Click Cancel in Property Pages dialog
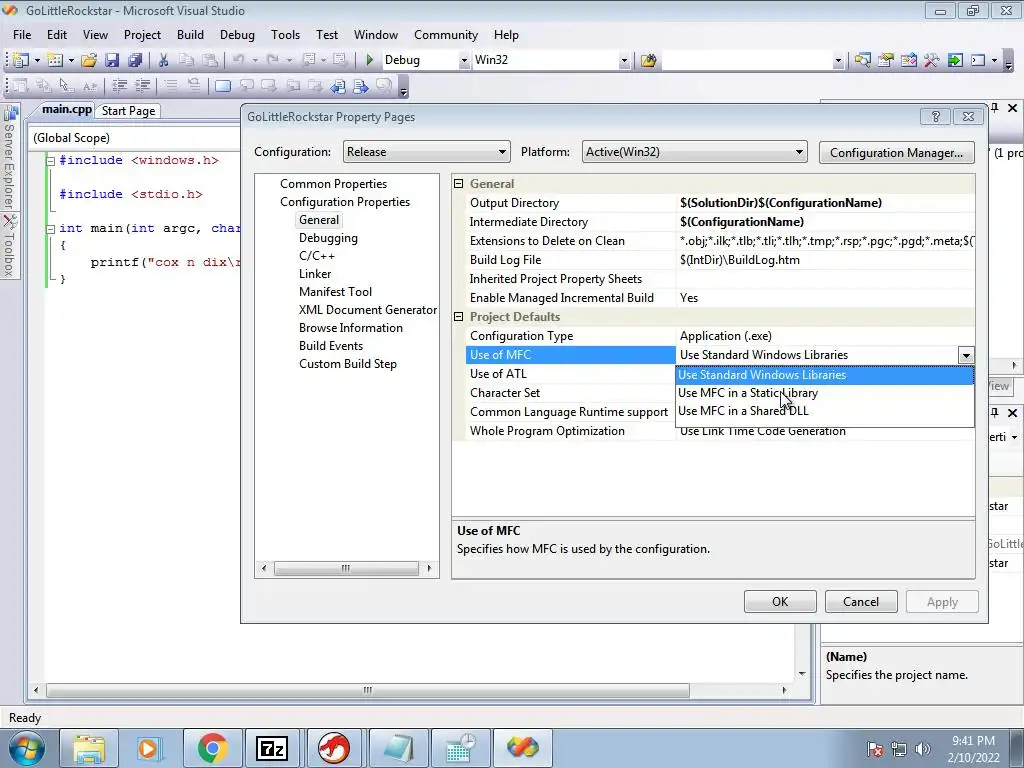The width and height of the screenshot is (1024, 768). [x=861, y=601]
